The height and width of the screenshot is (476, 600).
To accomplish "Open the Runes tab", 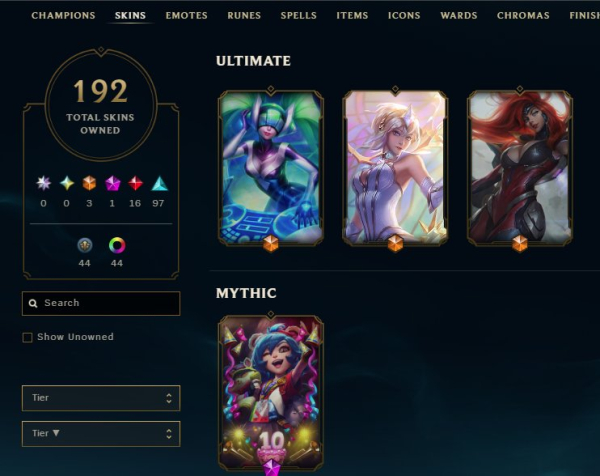I will 244,15.
